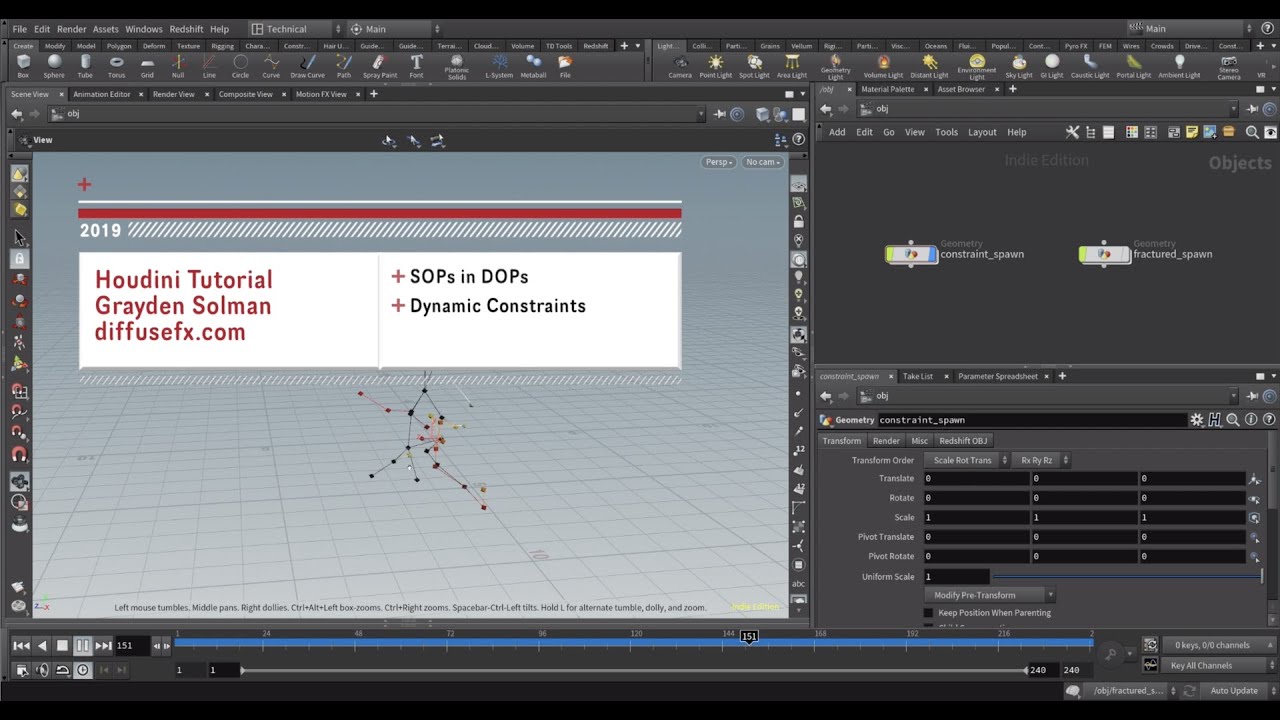Toggle audio speaker button in playbar

[42, 670]
